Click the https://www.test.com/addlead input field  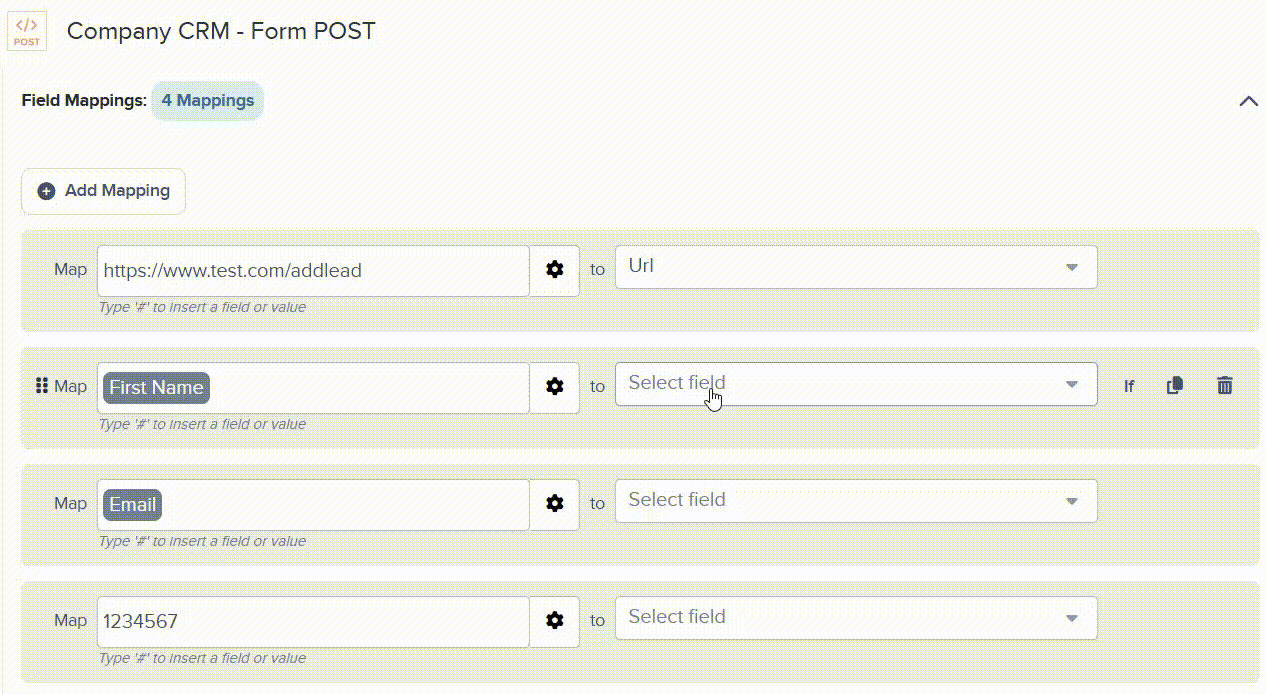tap(313, 271)
